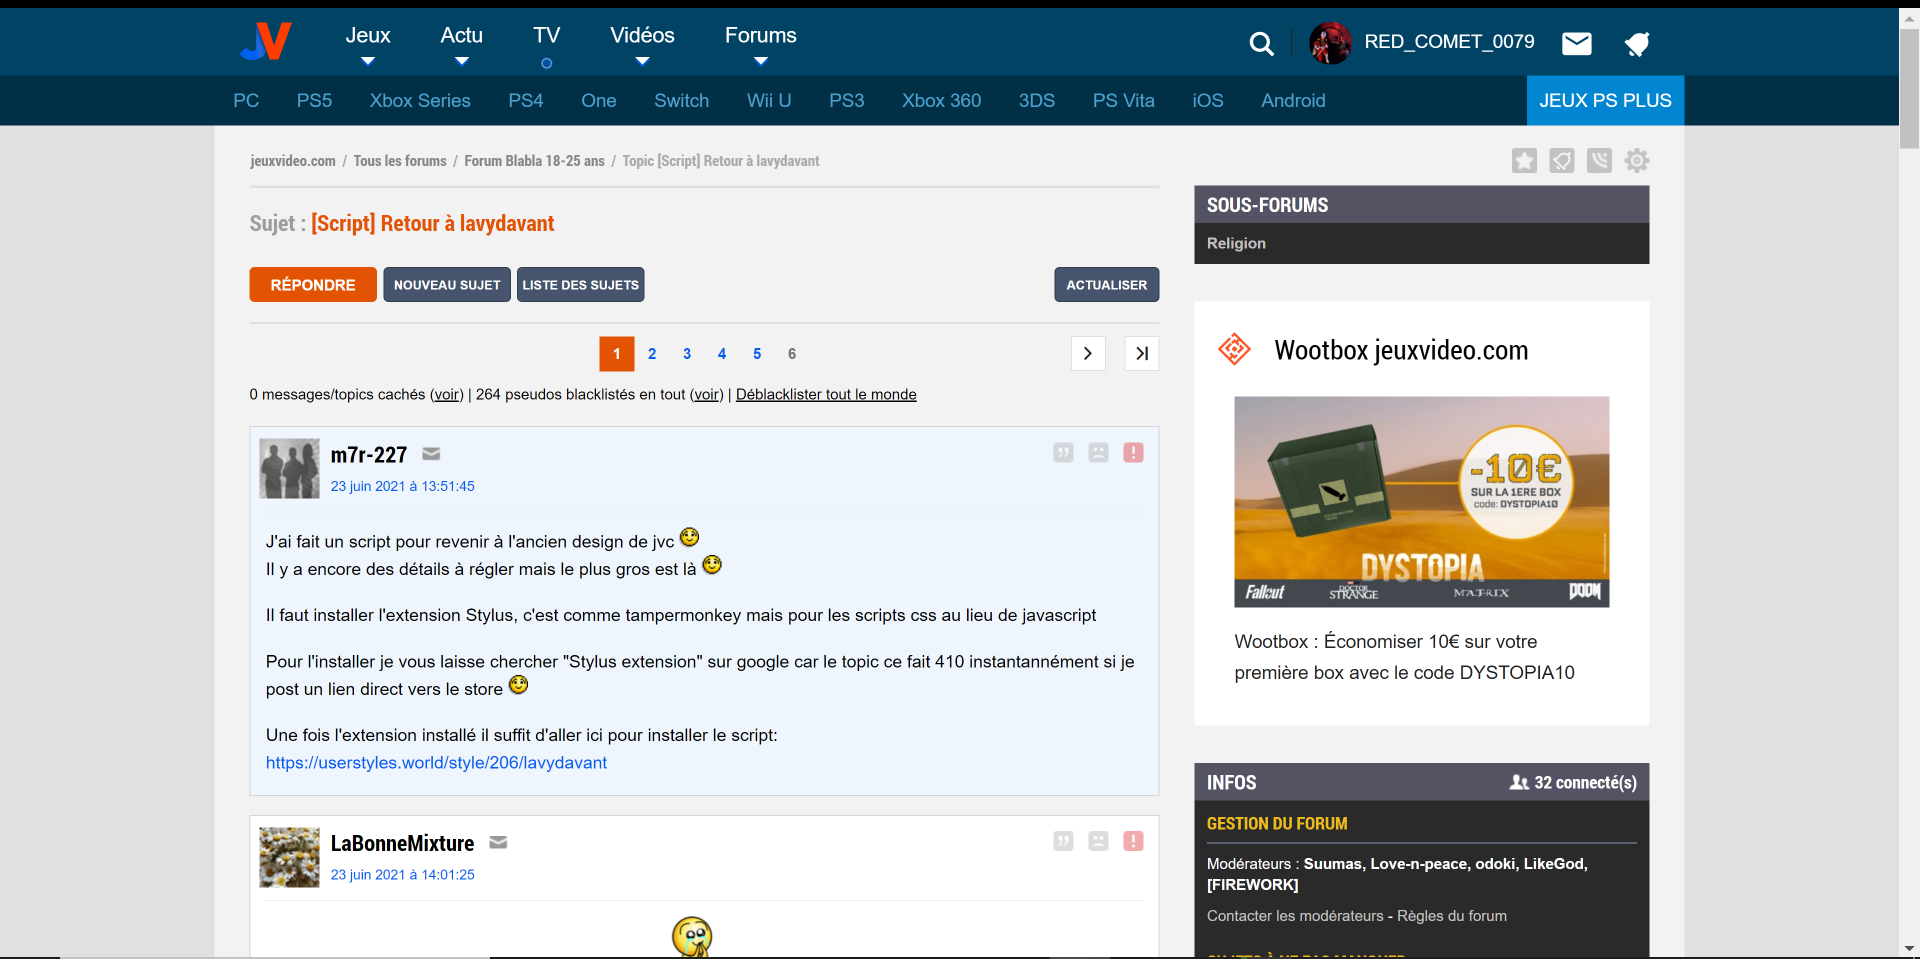The image size is (1920, 960).
Task: Blacklist LaBonneMixture via face icon
Action: [1098, 841]
